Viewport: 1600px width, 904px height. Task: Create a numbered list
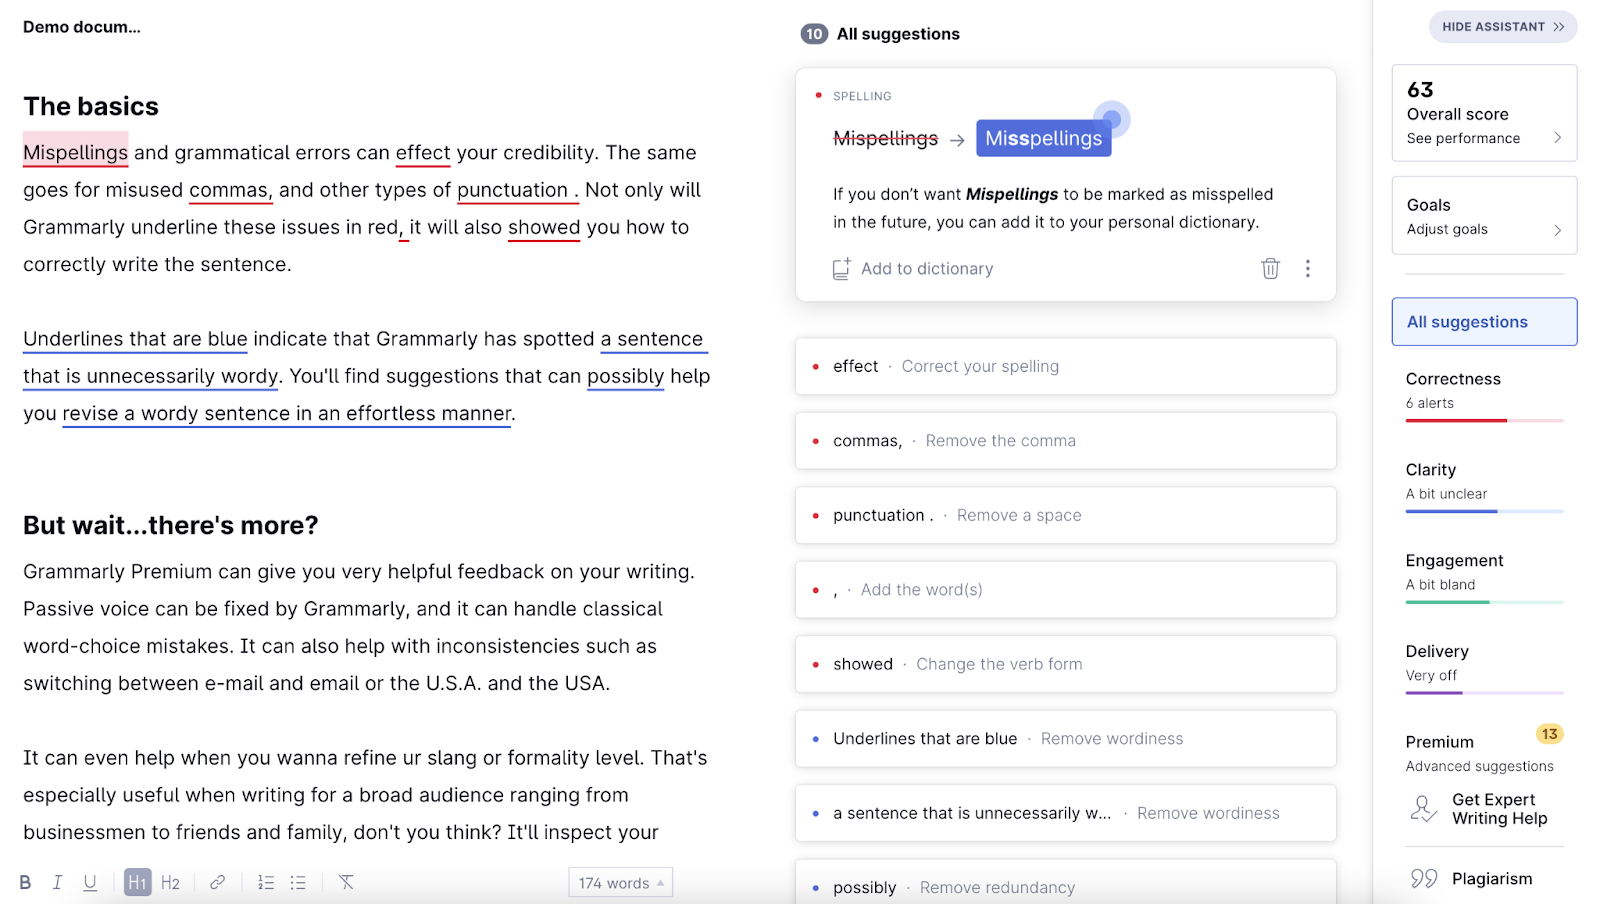click(x=266, y=882)
